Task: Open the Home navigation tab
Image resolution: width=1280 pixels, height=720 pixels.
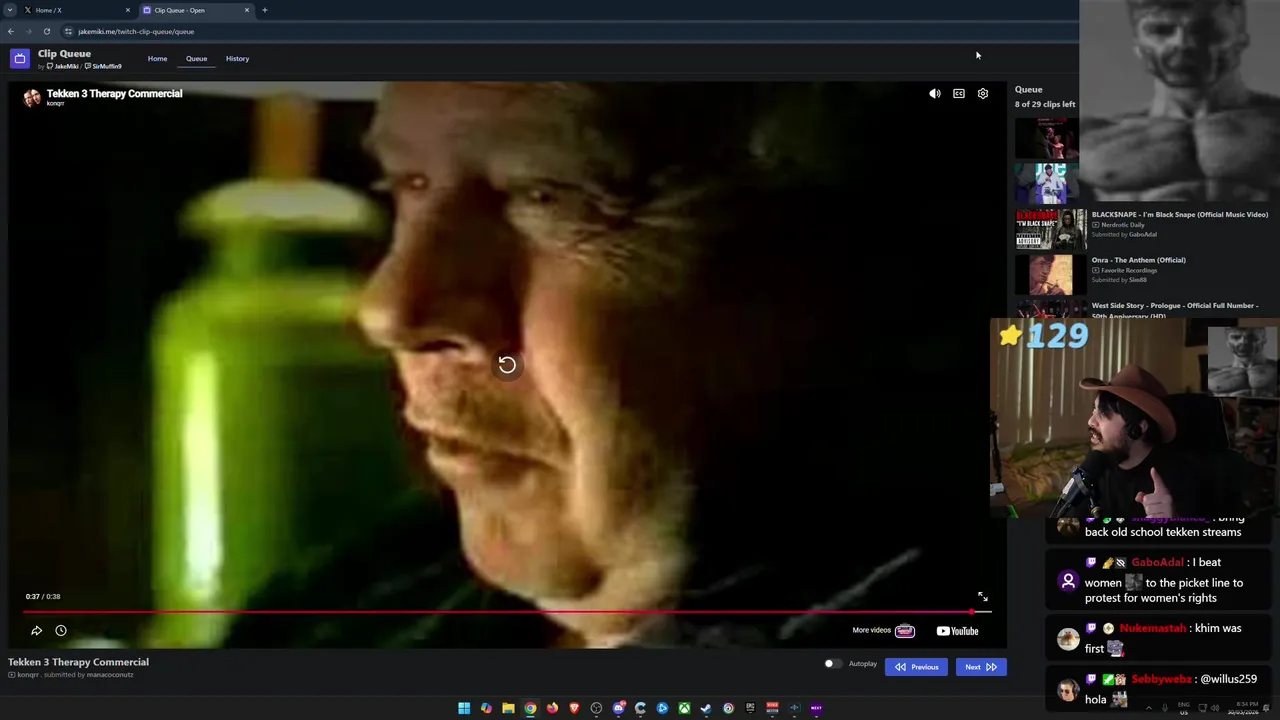Action: pos(158,59)
